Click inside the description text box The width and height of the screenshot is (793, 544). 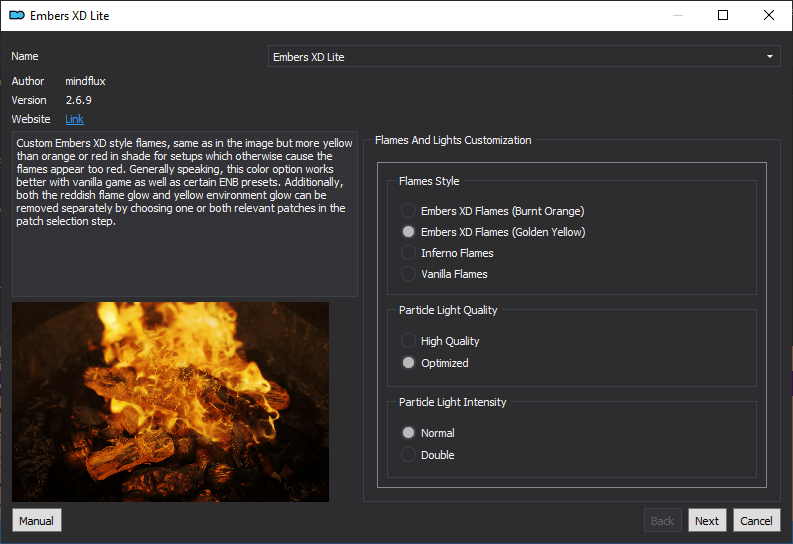(185, 214)
